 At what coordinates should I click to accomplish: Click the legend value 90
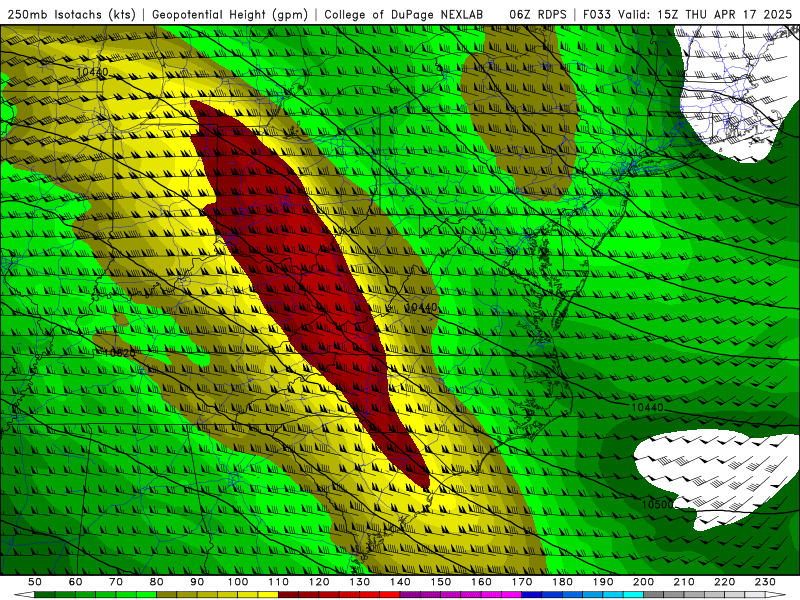click(x=197, y=582)
